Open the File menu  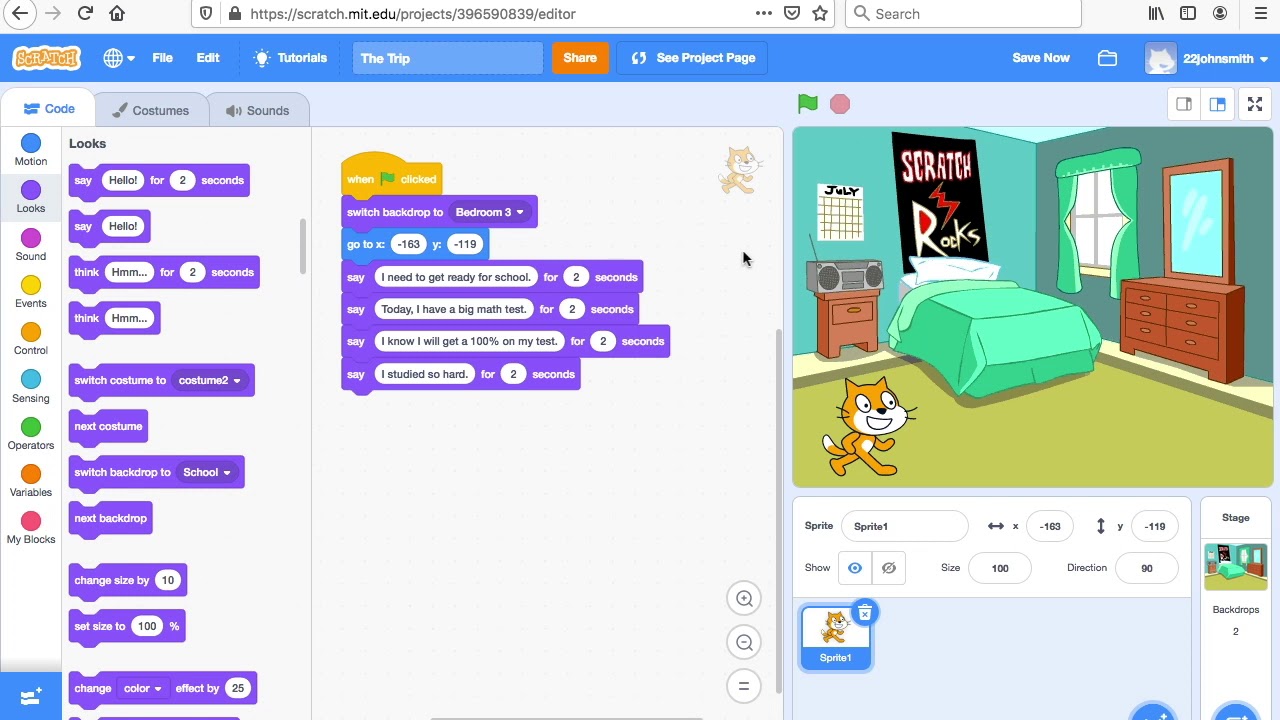[x=162, y=58]
